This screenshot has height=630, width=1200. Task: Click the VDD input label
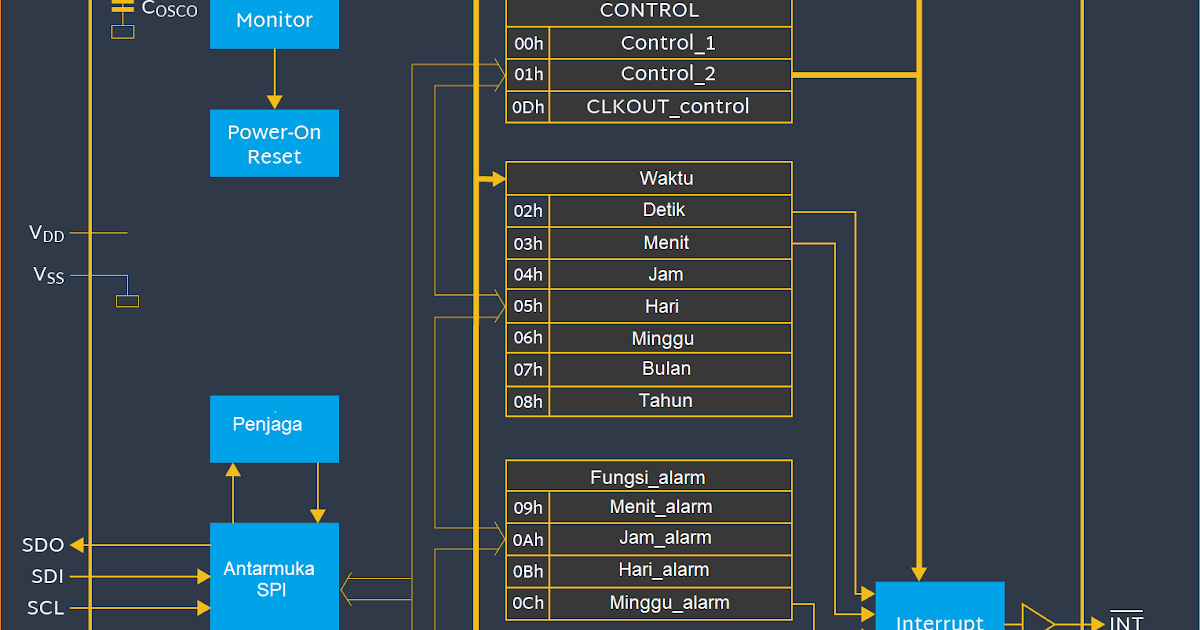point(45,234)
